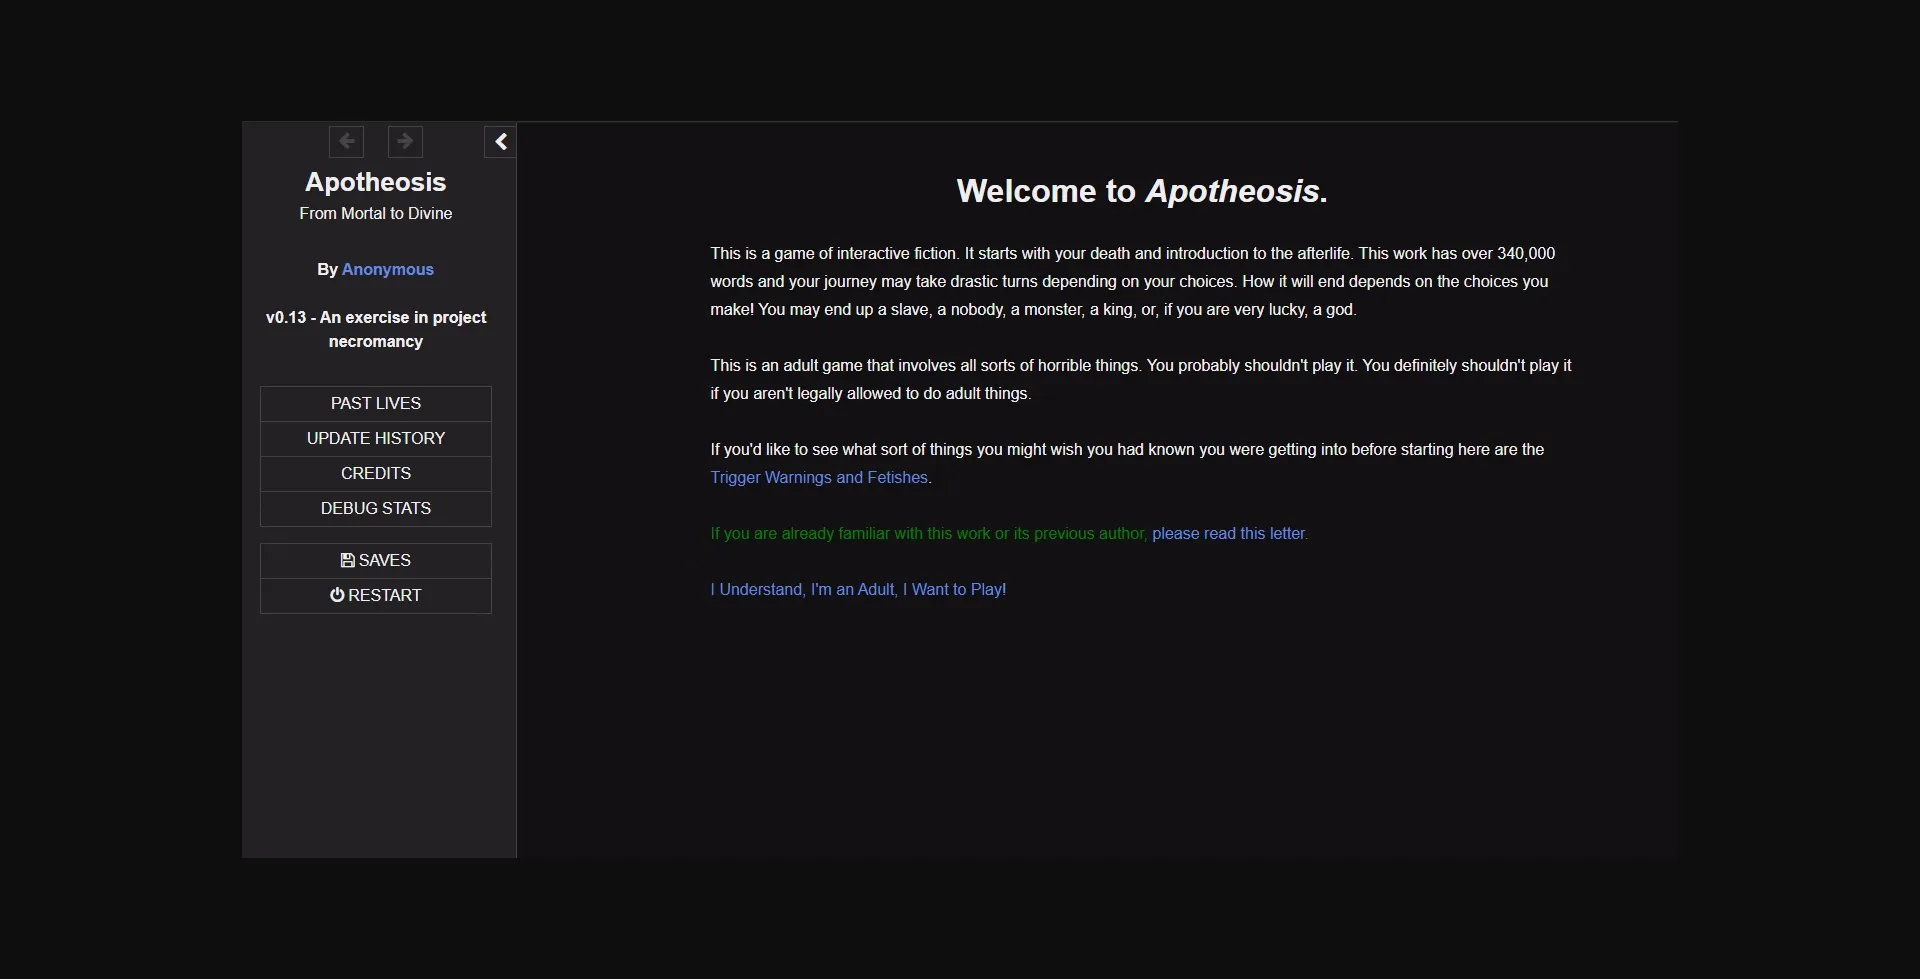Click the Apotheosis title heading
This screenshot has height=979, width=1920.
tap(375, 181)
